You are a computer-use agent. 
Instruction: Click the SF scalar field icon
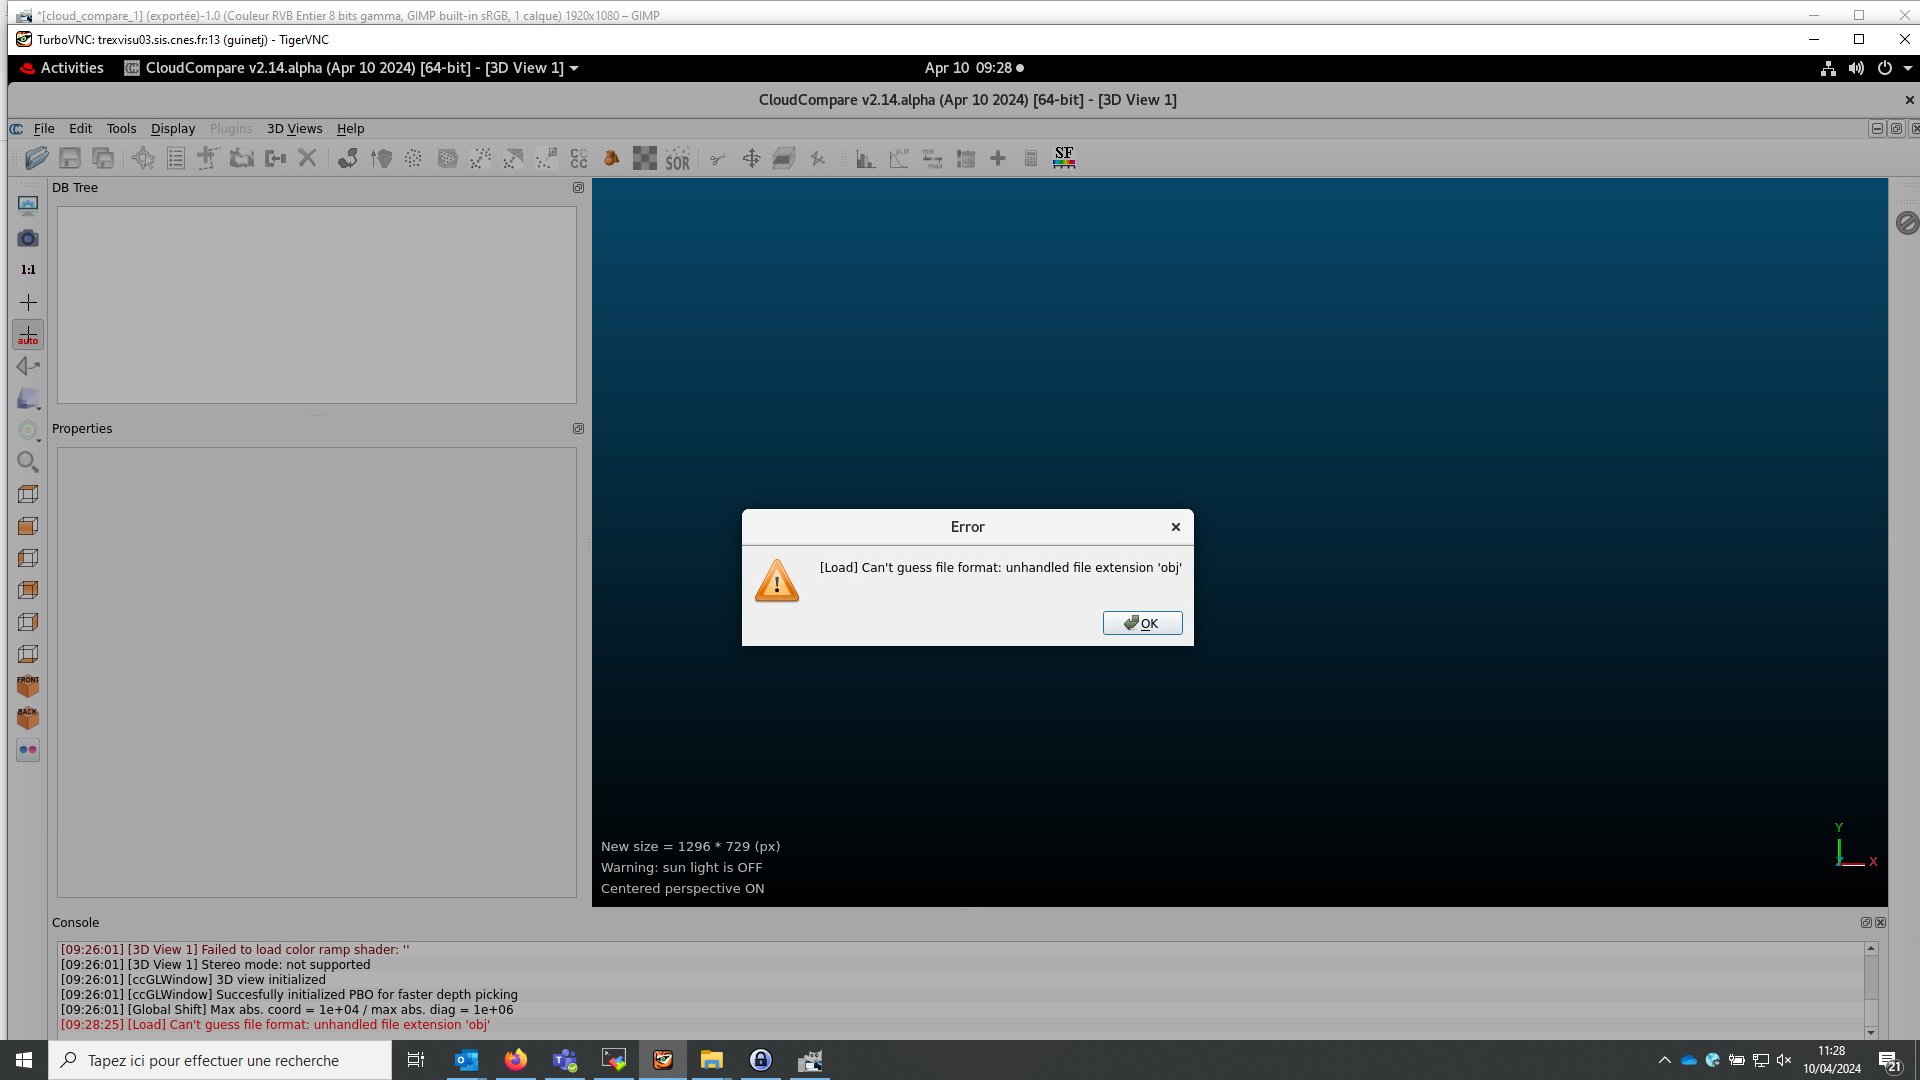[1064, 158]
